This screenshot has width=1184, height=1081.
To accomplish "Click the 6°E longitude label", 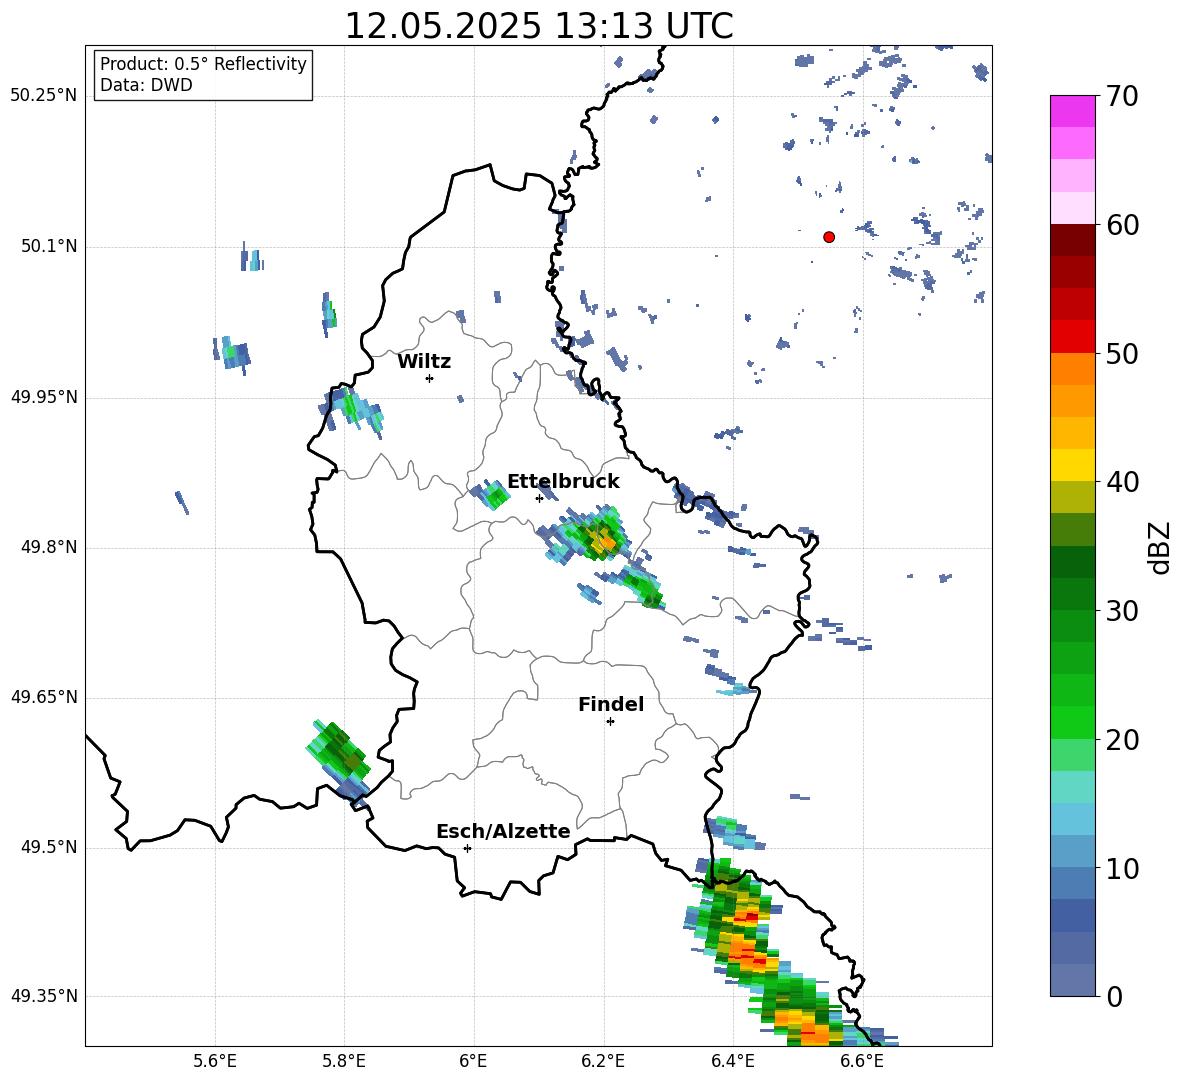I will pos(474,1061).
